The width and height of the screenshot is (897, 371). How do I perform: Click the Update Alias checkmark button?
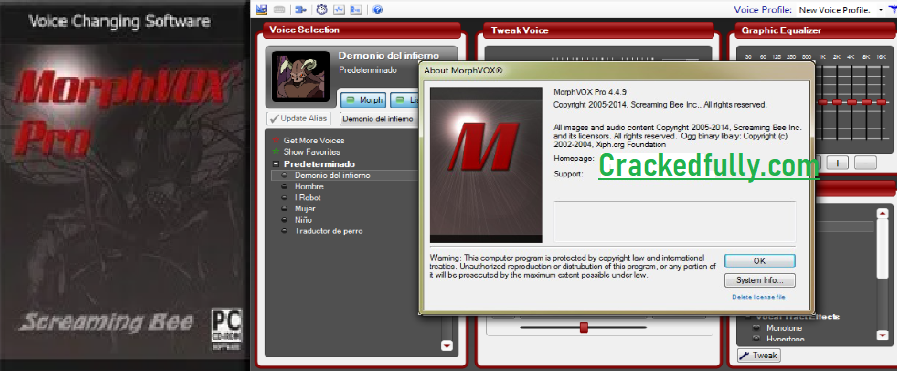click(x=299, y=118)
